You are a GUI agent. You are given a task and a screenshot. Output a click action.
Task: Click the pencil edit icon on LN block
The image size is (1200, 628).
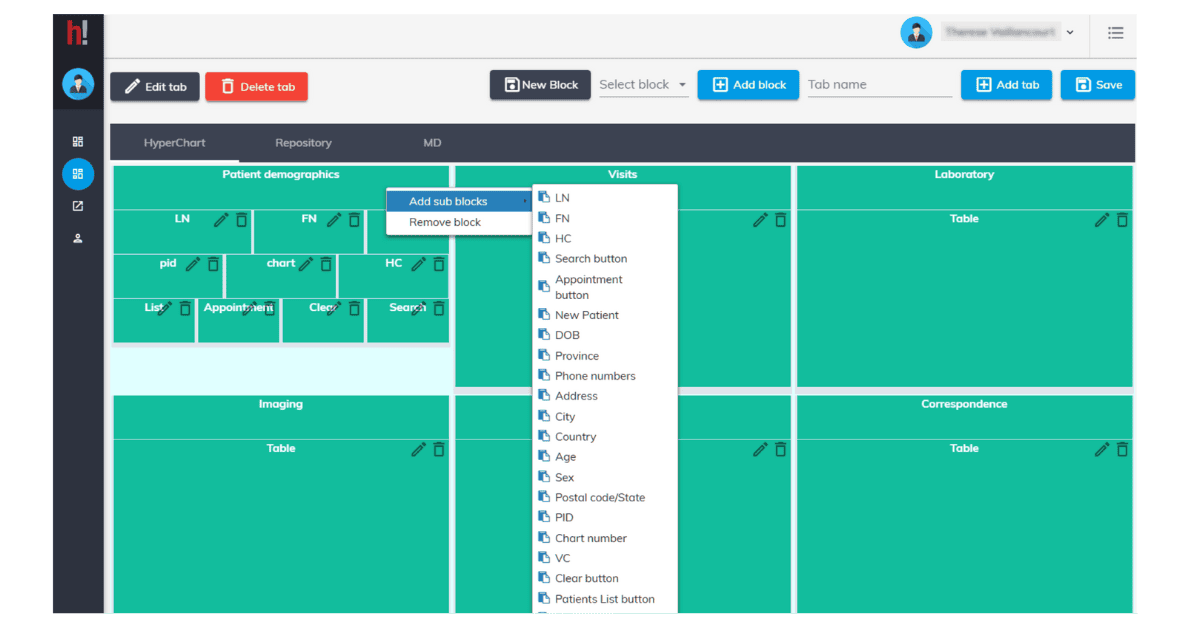pos(221,220)
